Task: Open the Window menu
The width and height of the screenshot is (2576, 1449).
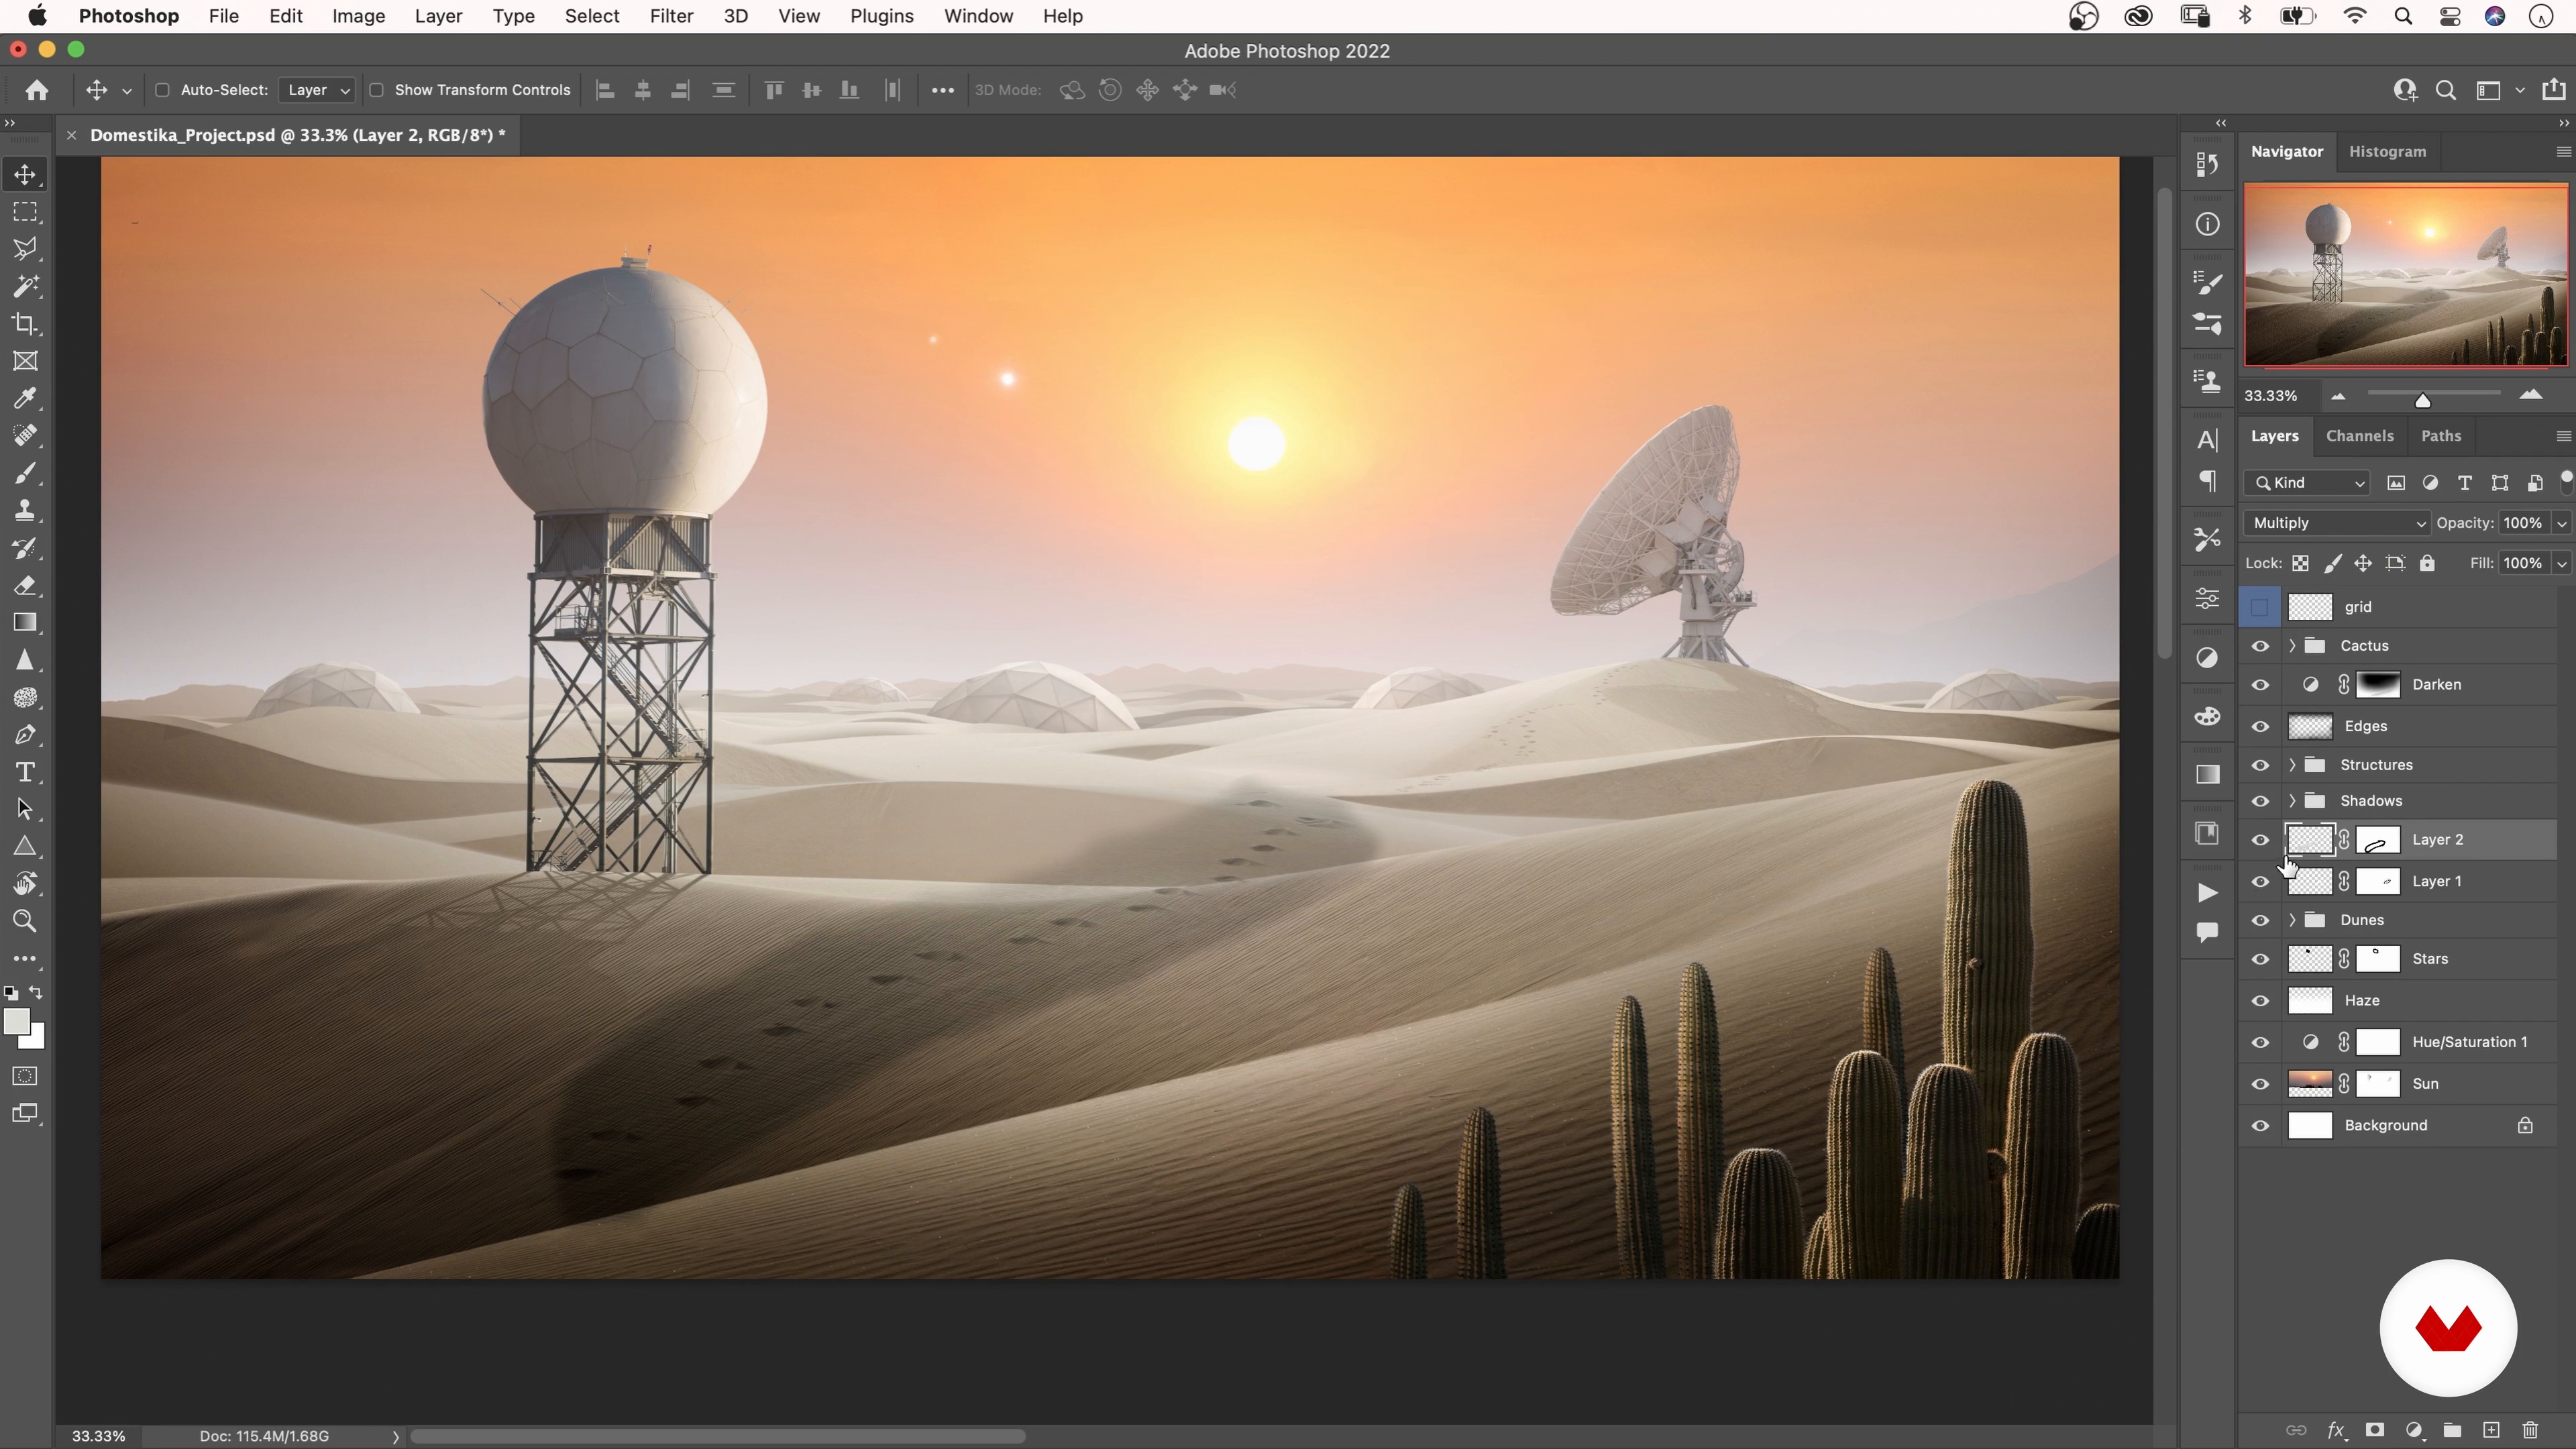Action: coord(978,16)
